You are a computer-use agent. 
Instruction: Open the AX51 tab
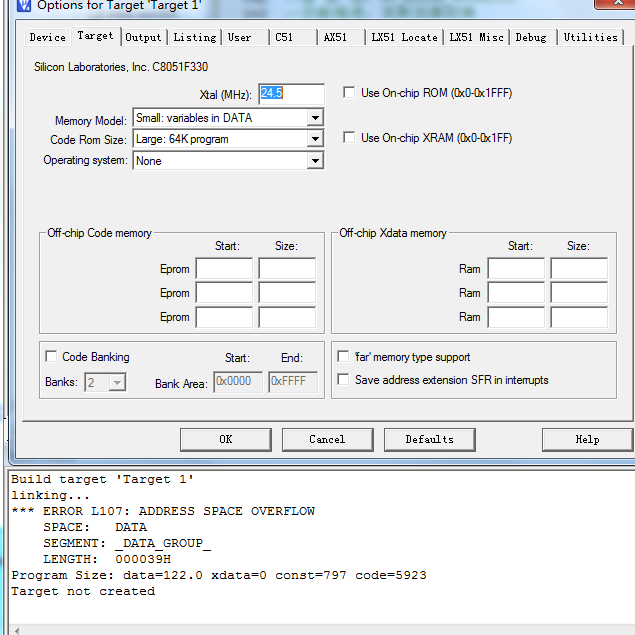click(x=341, y=37)
